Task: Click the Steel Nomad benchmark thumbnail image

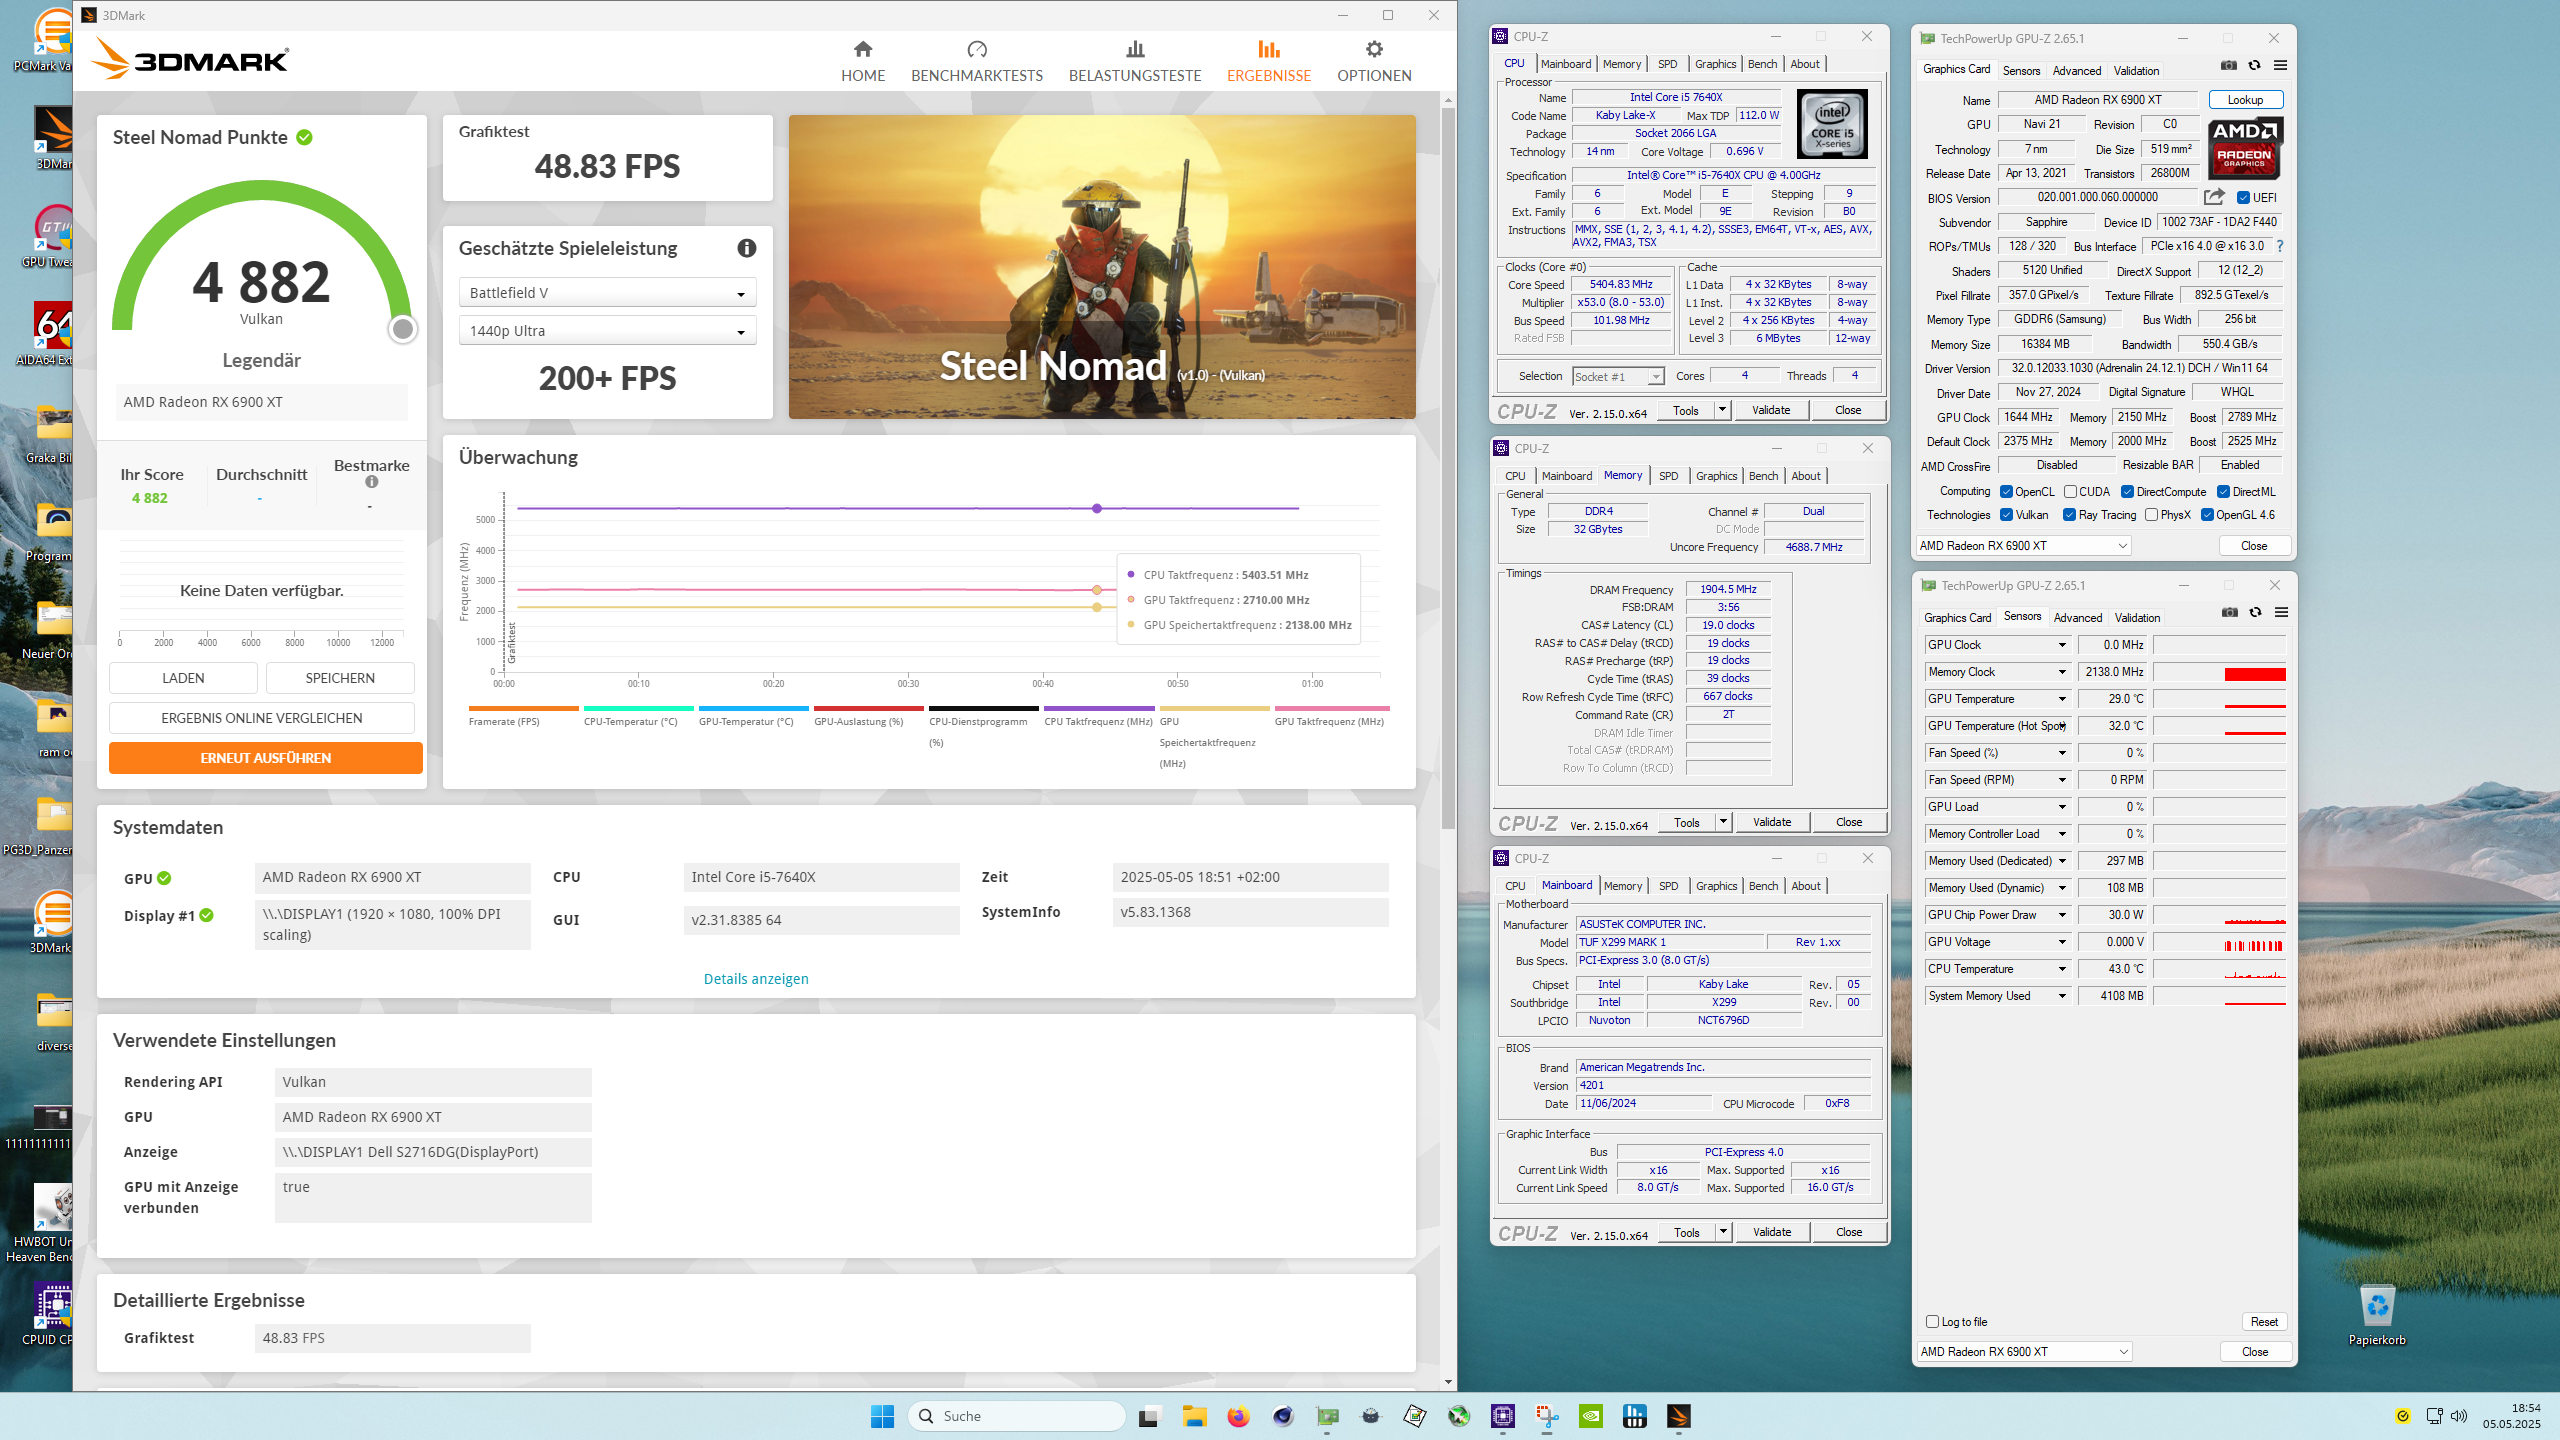Action: pyautogui.click(x=1101, y=267)
